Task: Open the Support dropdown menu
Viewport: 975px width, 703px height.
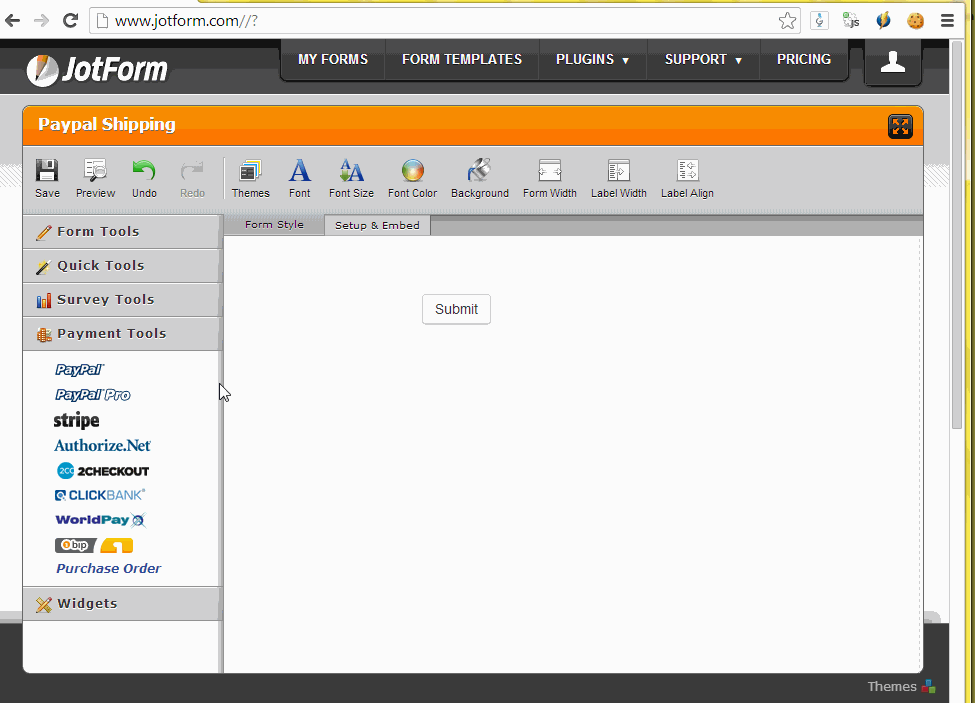Action: (x=703, y=60)
